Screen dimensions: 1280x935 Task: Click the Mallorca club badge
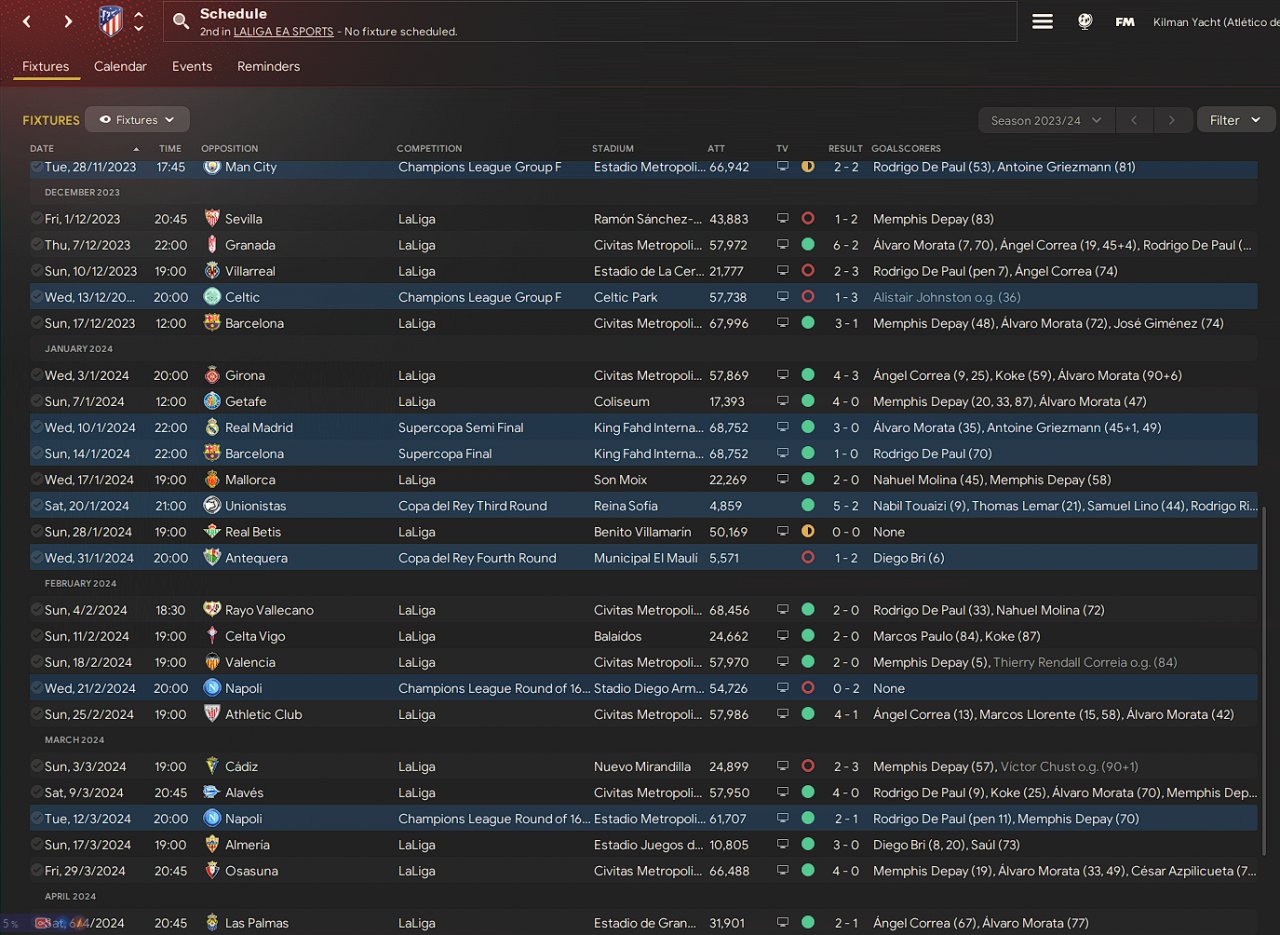(212, 480)
